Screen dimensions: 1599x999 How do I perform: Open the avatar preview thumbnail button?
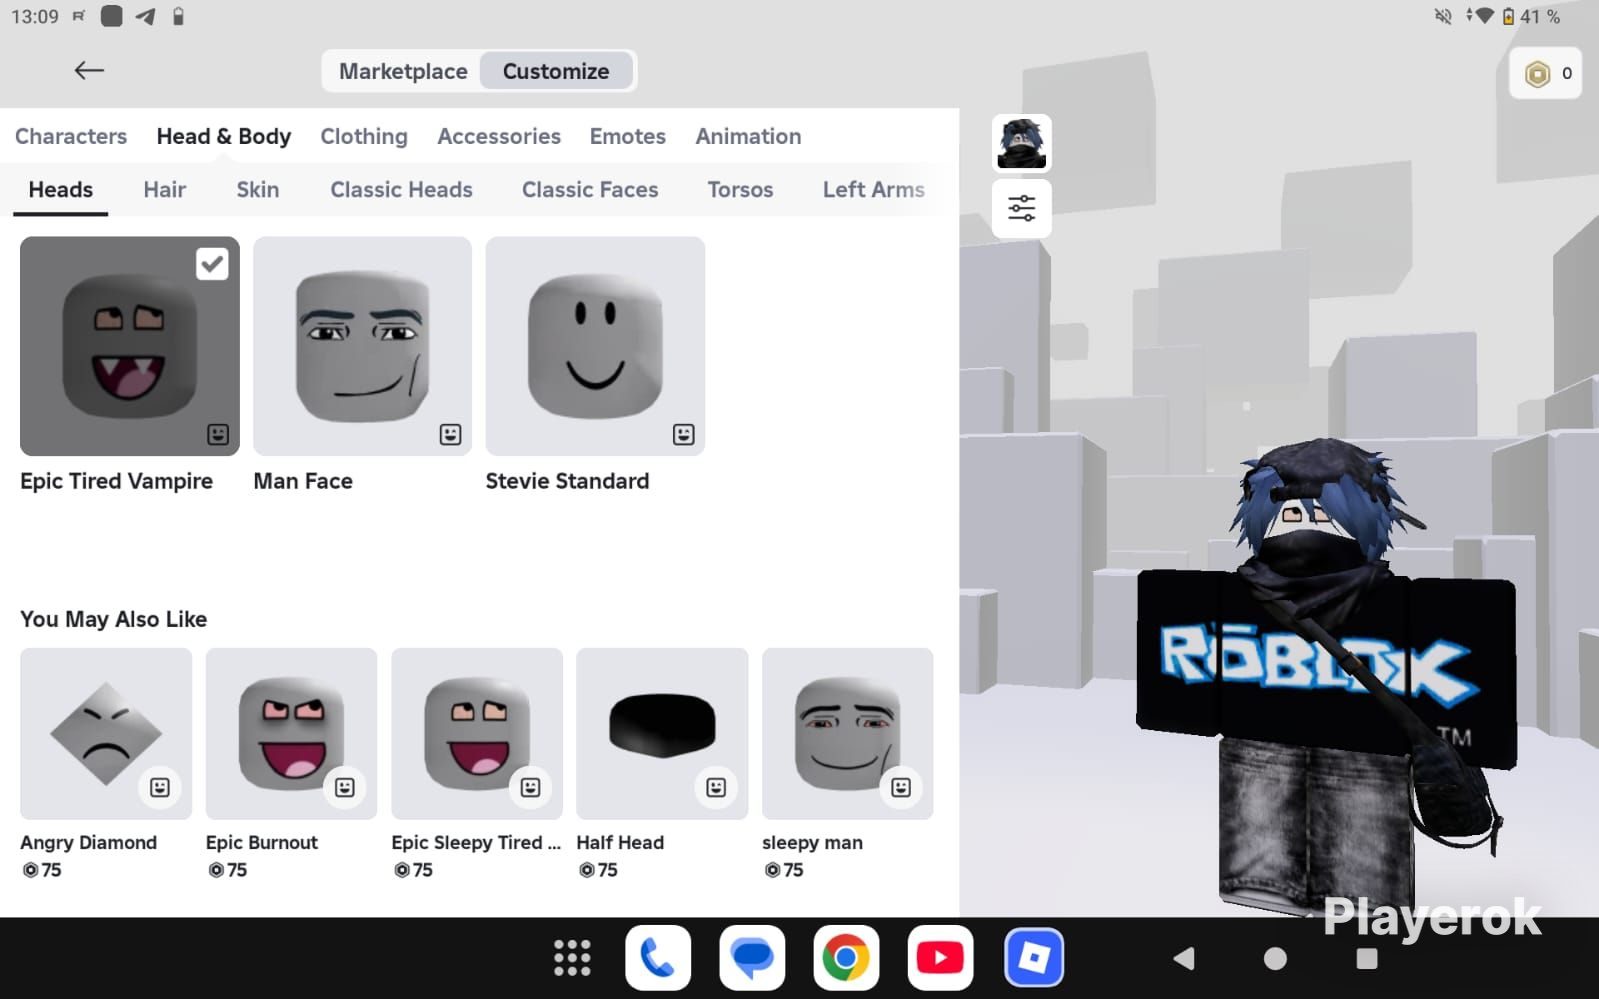point(1021,143)
